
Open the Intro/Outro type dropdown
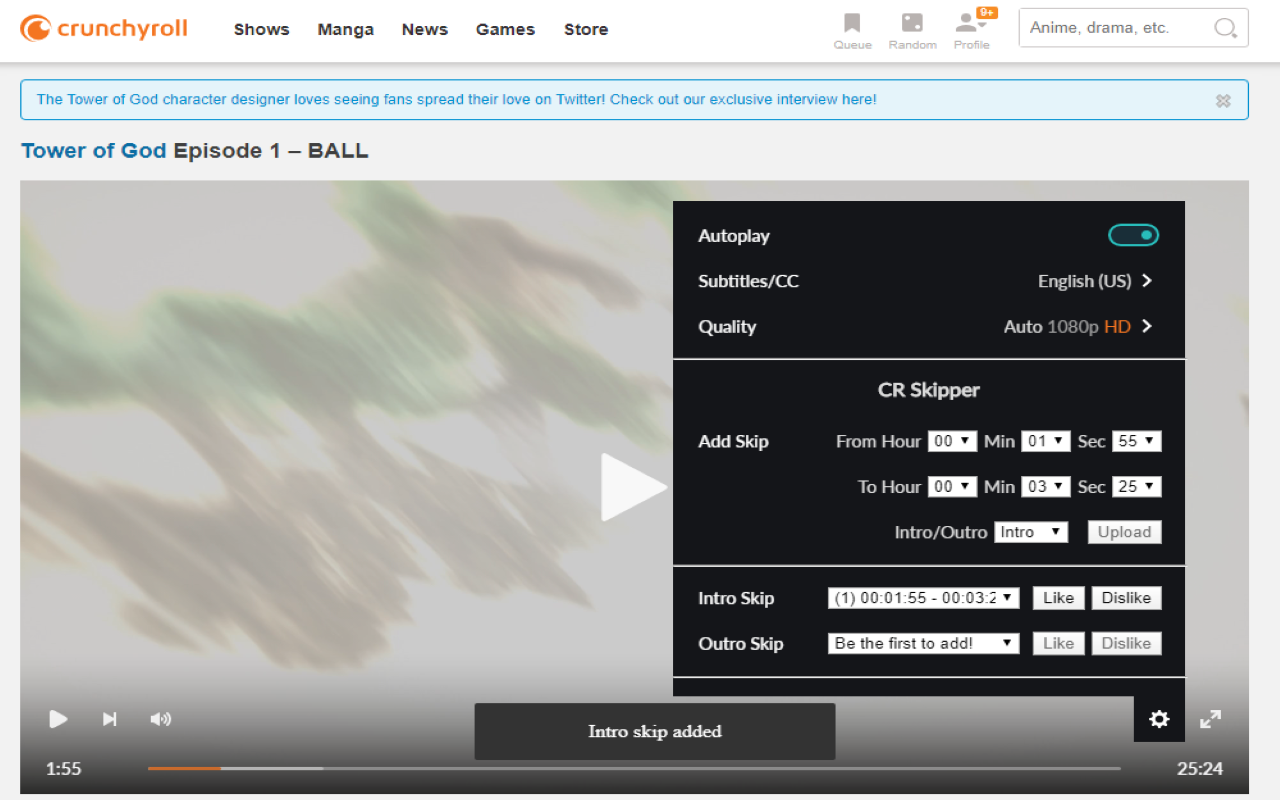pyautogui.click(x=1031, y=532)
